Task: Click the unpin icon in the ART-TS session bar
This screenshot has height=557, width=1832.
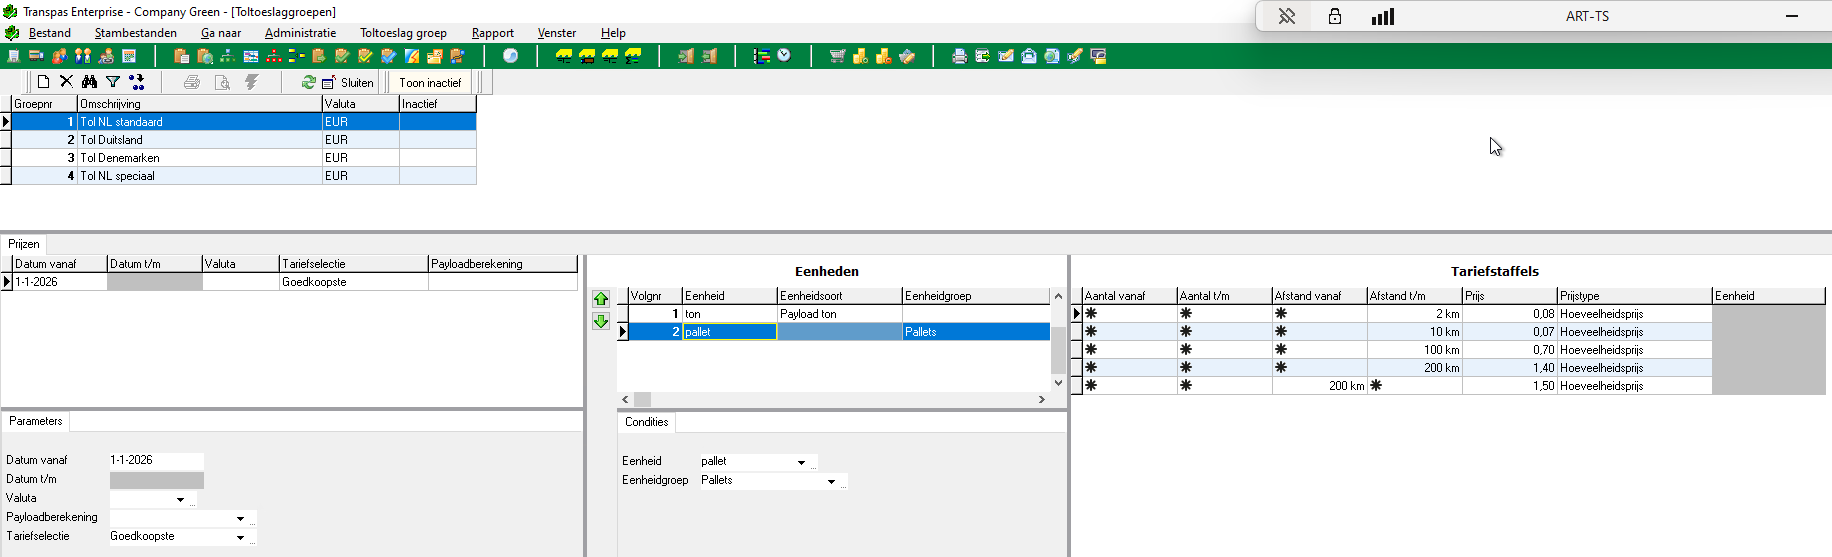Action: (x=1287, y=16)
